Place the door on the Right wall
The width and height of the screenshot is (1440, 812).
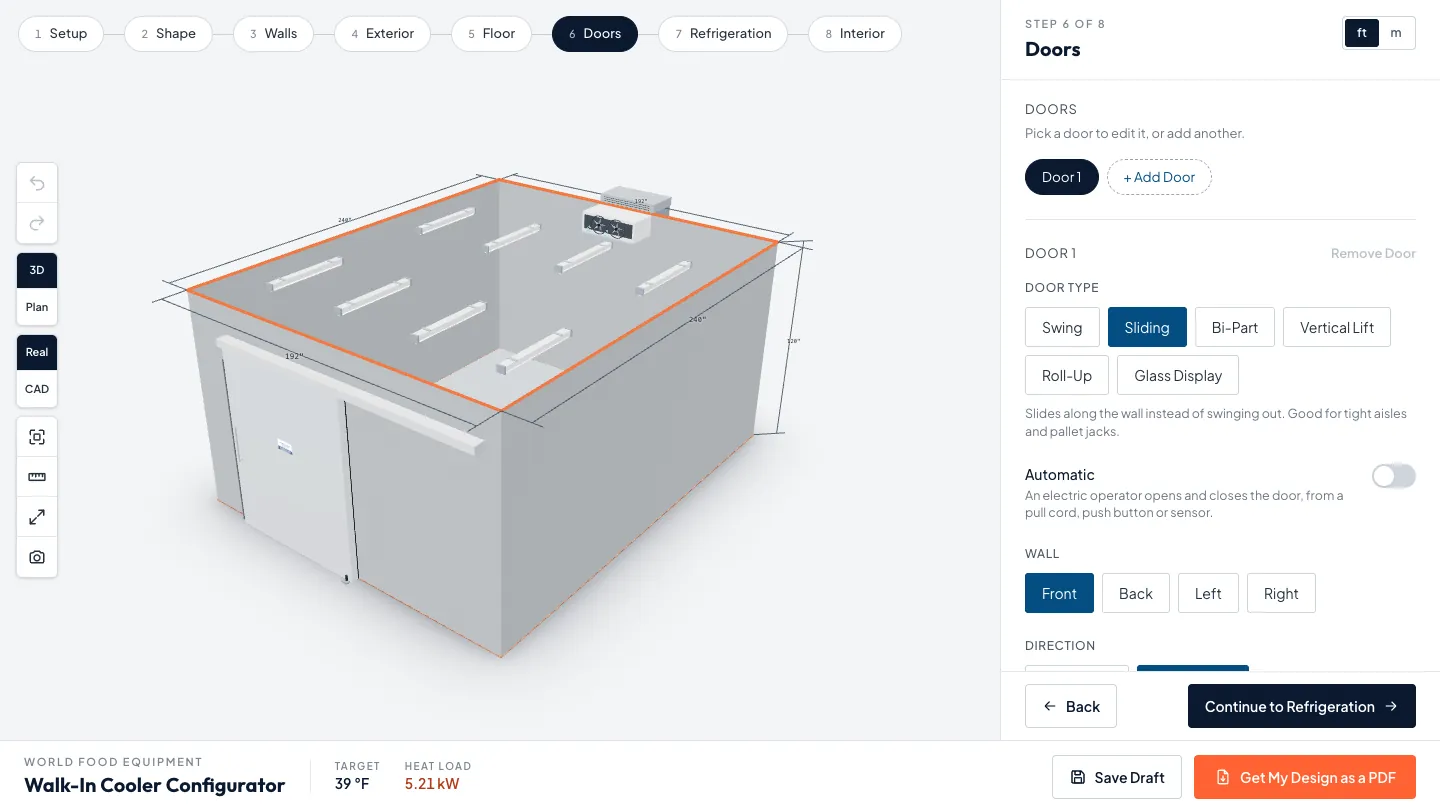coord(1281,593)
